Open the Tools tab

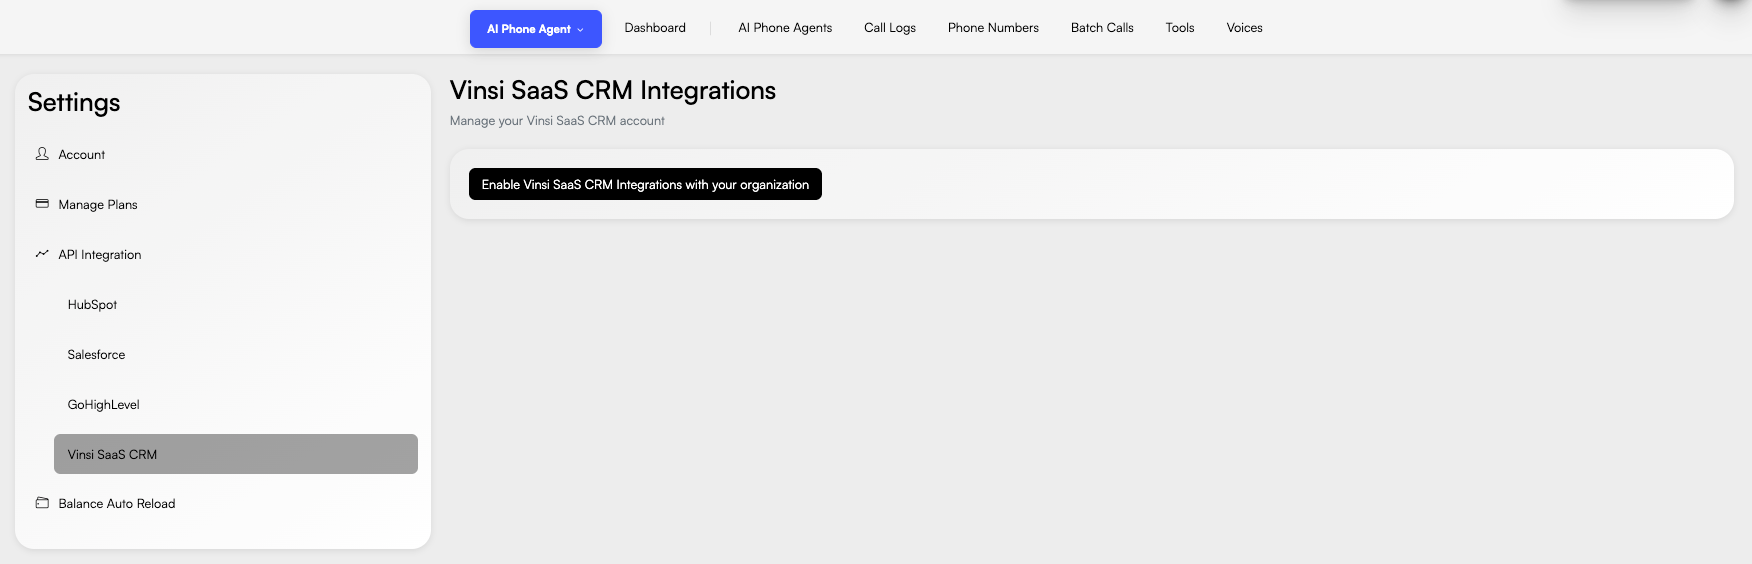1180,28
